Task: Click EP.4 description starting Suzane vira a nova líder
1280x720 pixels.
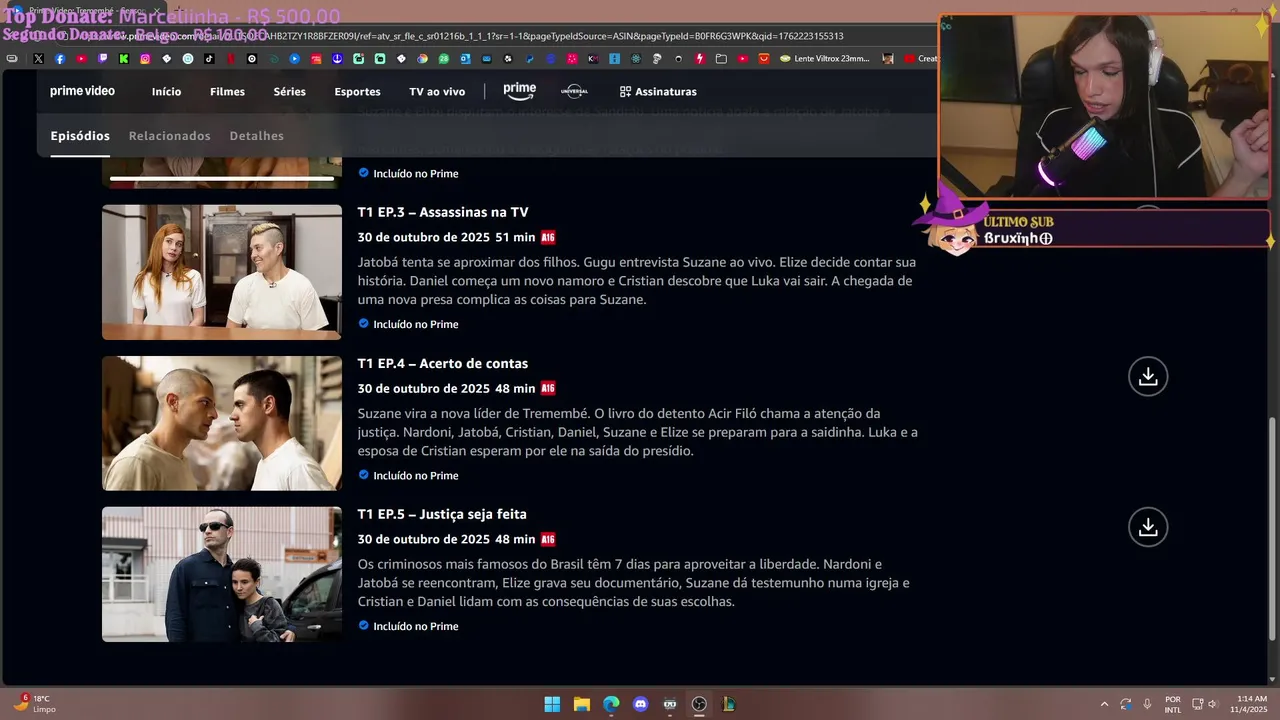Action: 638,432
